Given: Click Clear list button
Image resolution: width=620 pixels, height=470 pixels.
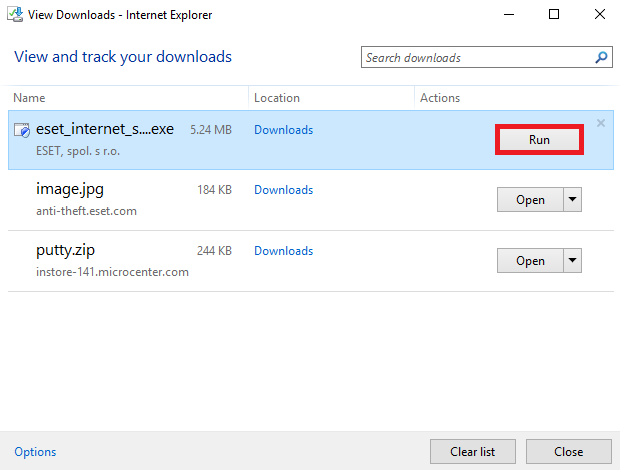Looking at the screenshot, I should (473, 451).
